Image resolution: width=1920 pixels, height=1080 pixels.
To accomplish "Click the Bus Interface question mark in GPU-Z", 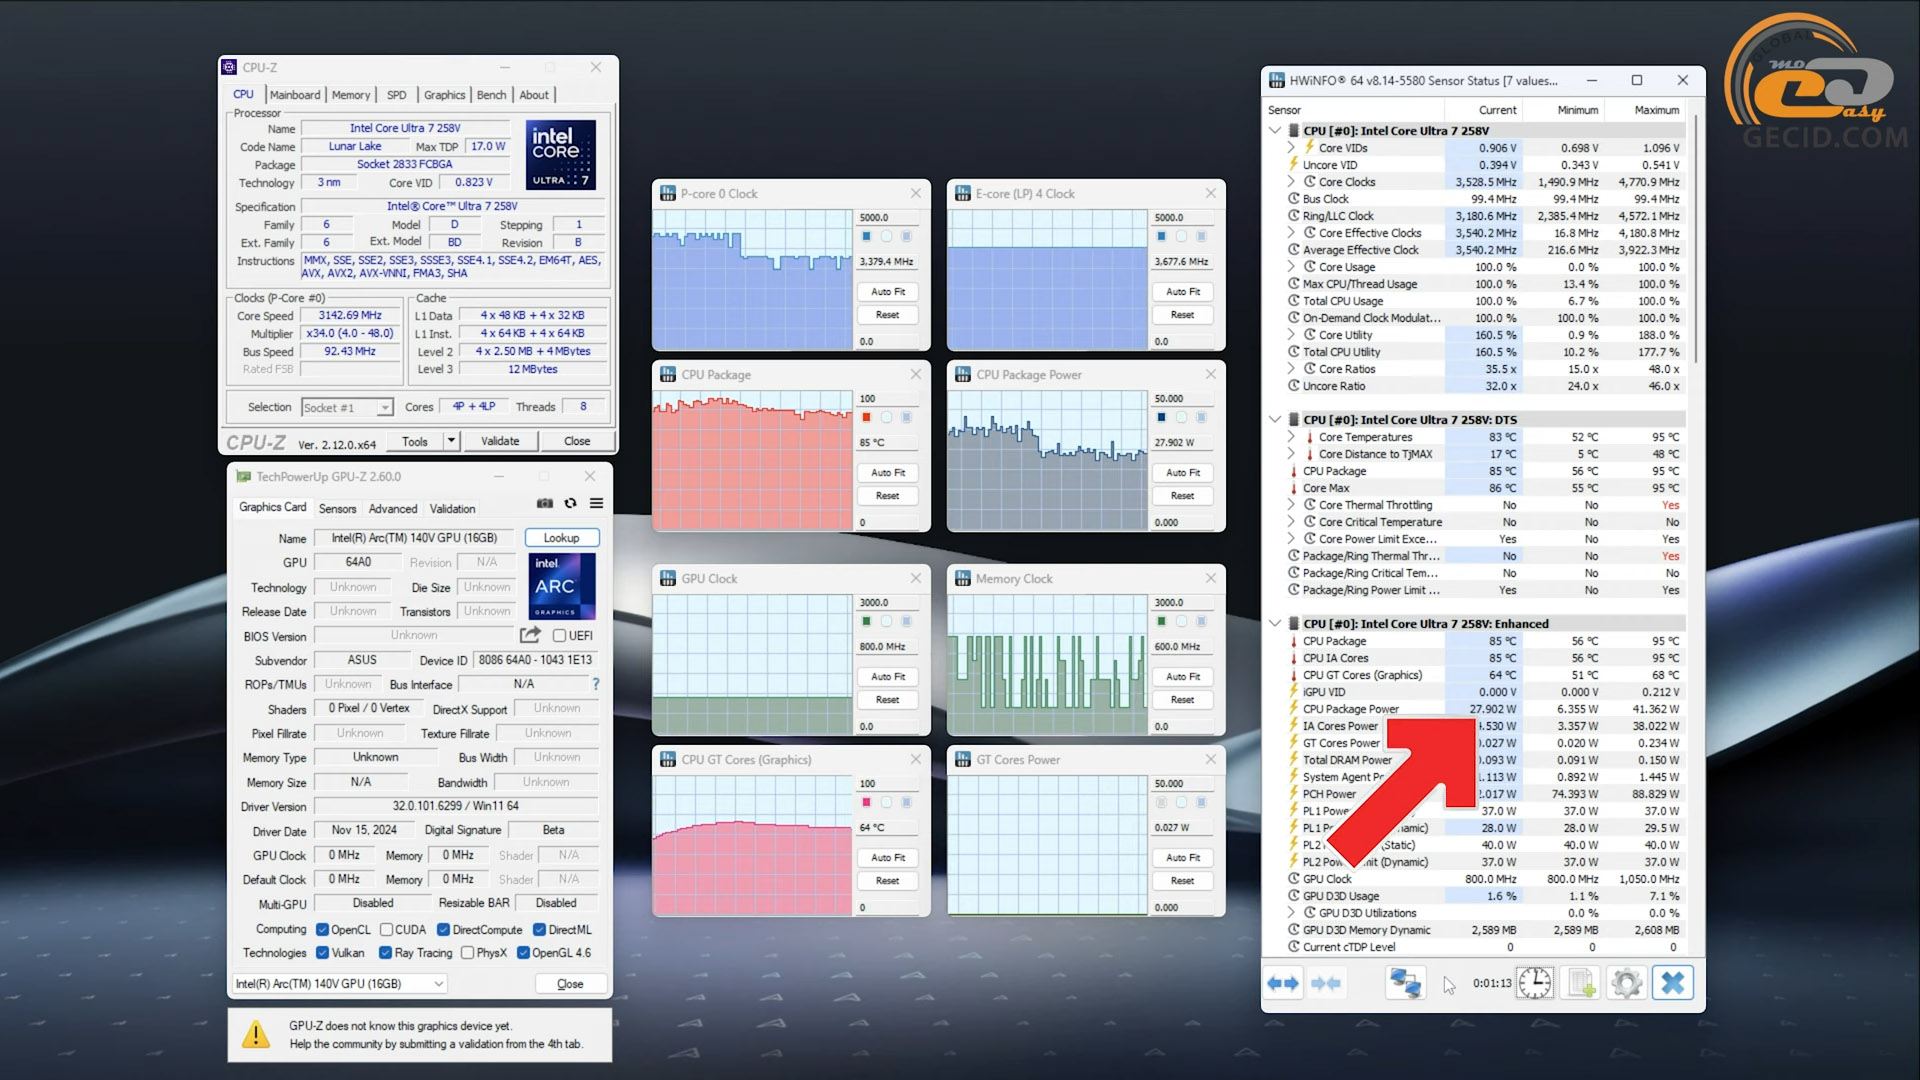I will coord(596,684).
